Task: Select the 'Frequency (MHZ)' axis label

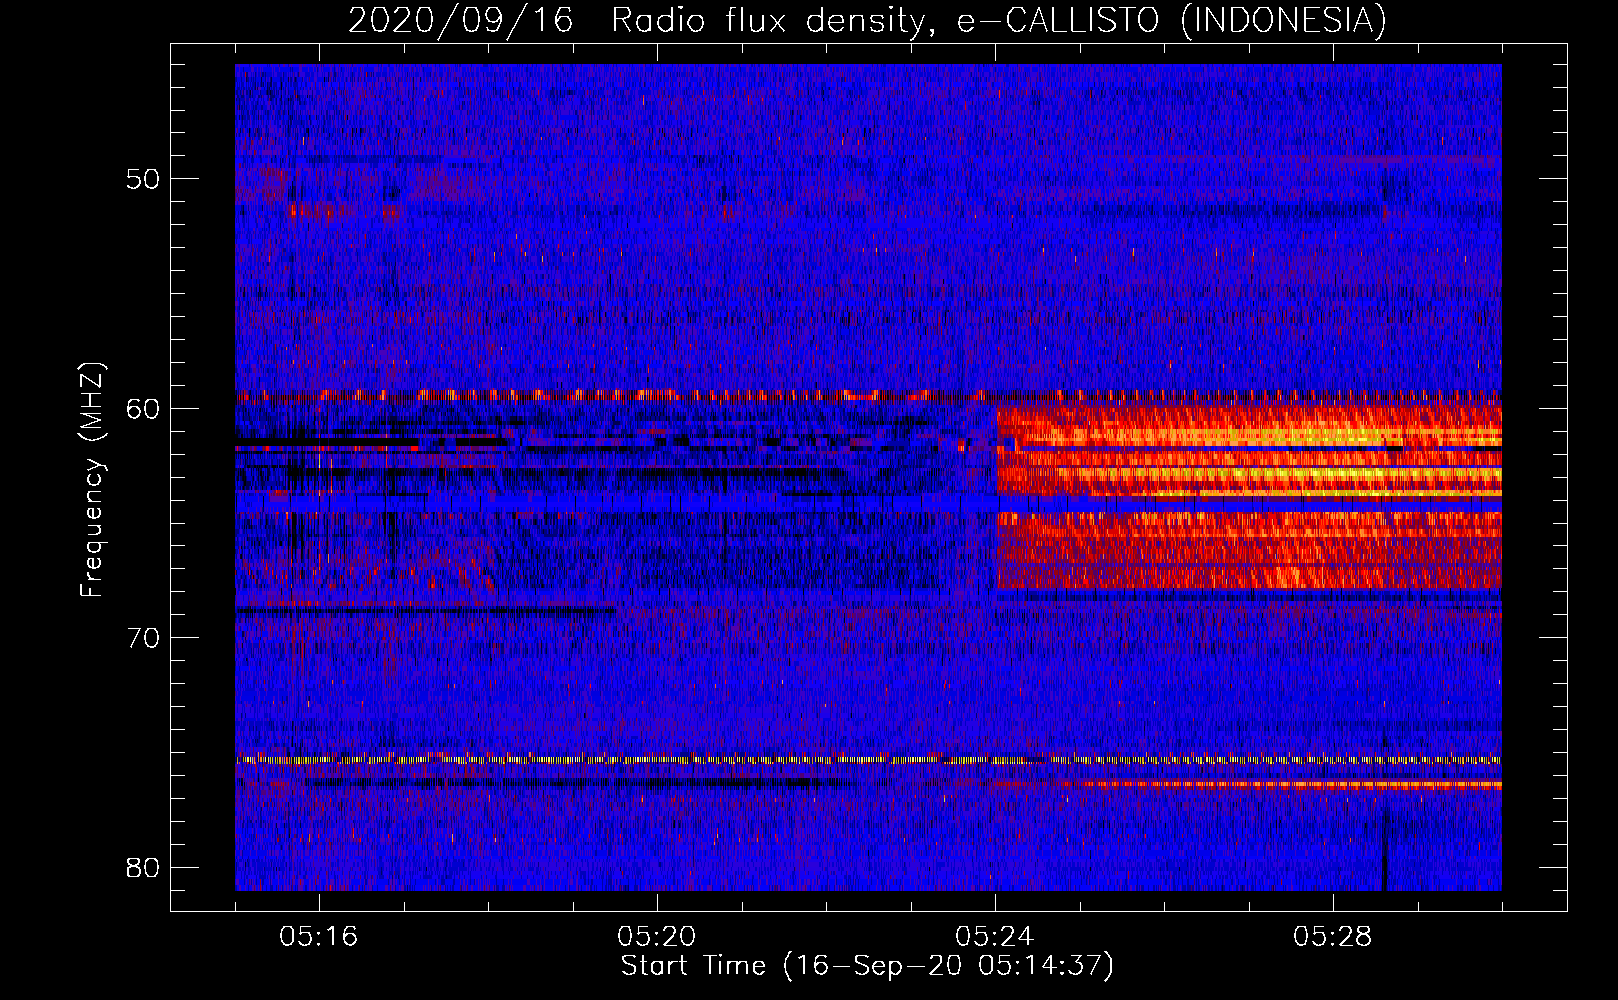Action: [92, 480]
